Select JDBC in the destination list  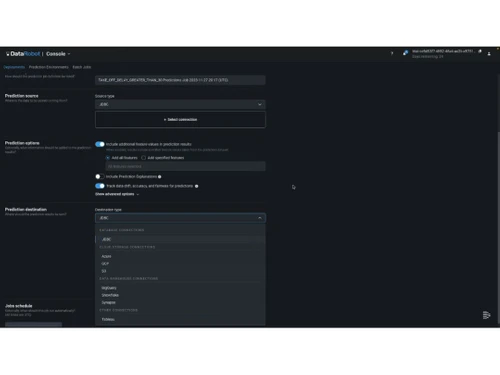[180, 239]
